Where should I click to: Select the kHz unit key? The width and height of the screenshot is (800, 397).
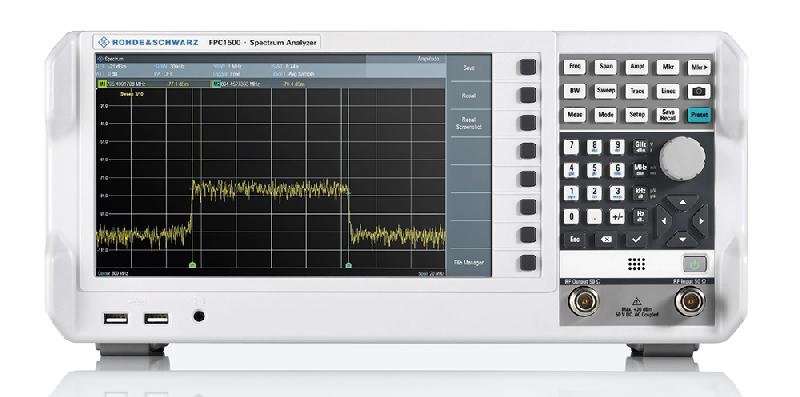point(640,193)
